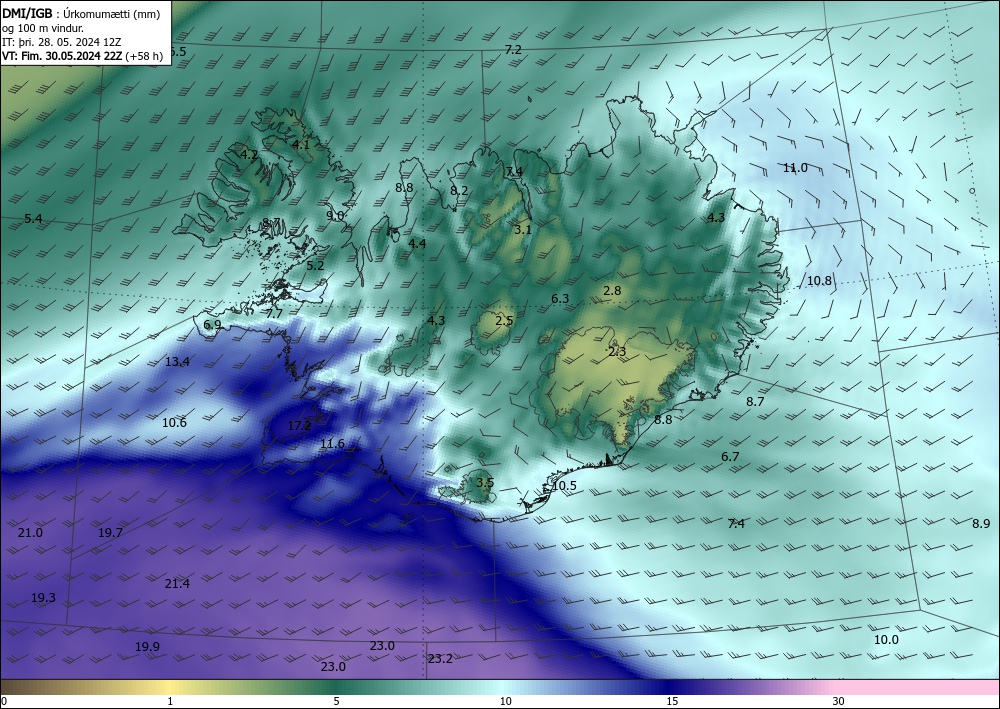Click the color scale tick label 0
The height and width of the screenshot is (709, 1000).
pyautogui.click(x=4, y=701)
